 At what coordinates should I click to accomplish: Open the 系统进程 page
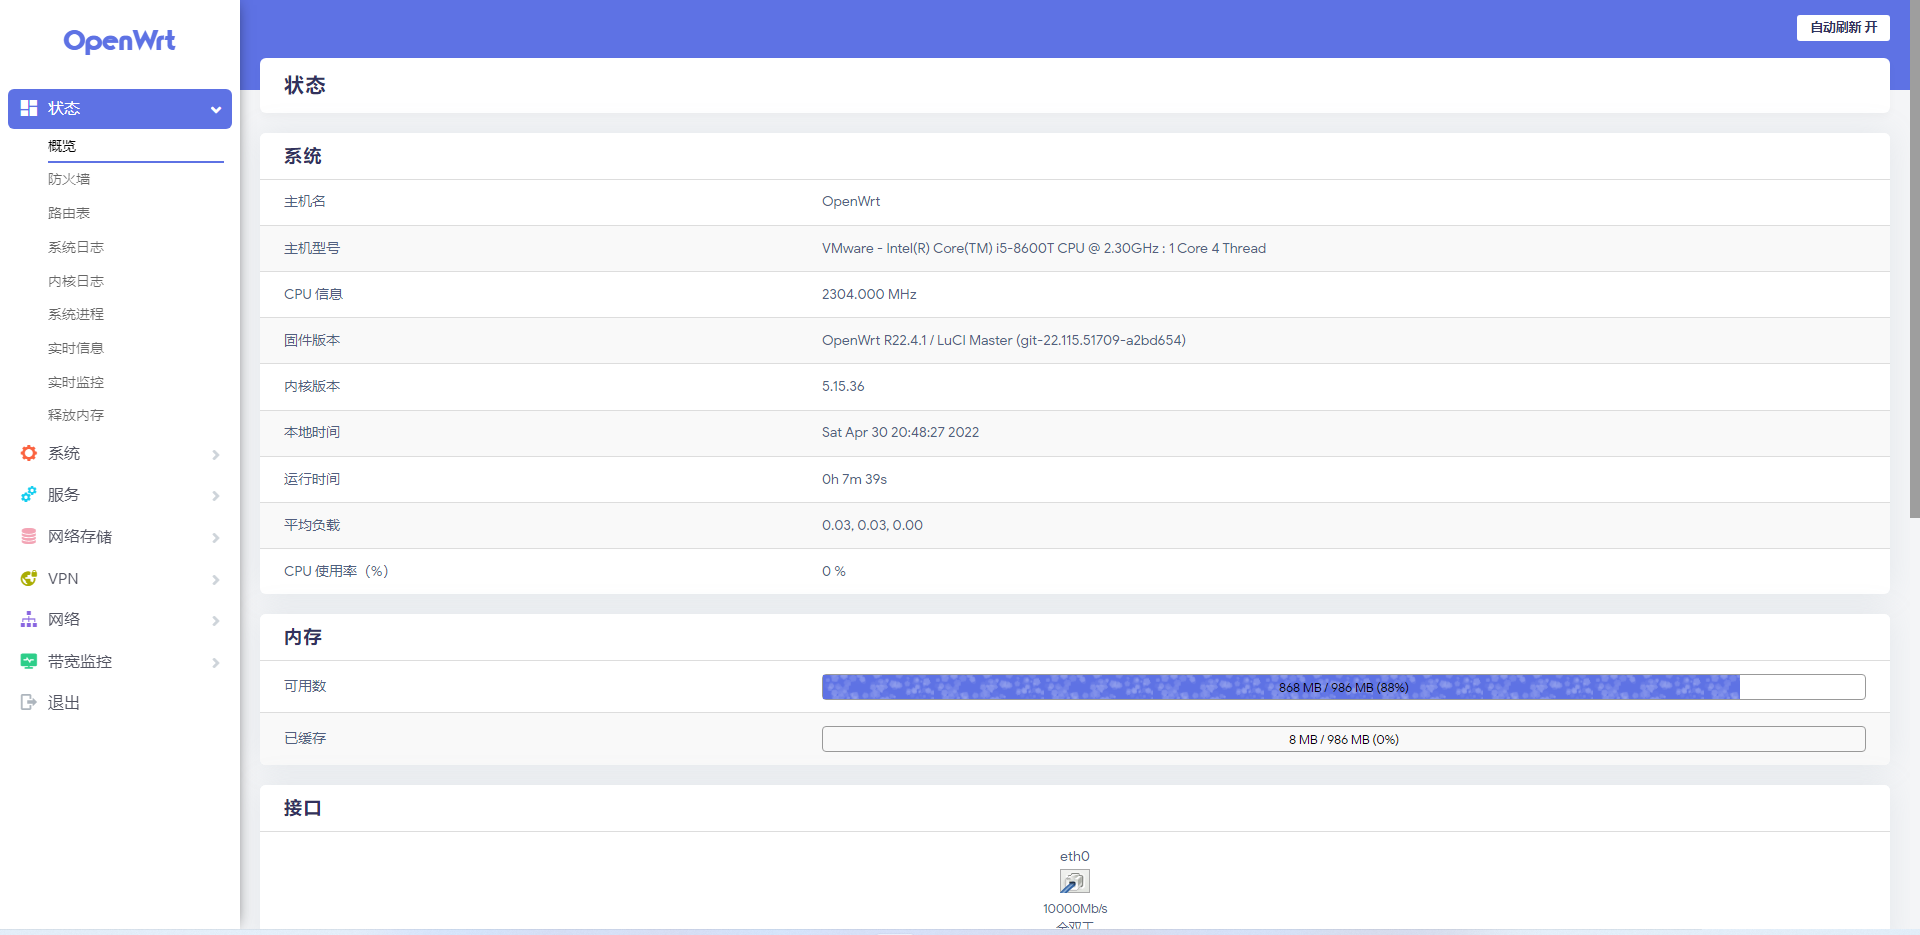pyautogui.click(x=76, y=314)
